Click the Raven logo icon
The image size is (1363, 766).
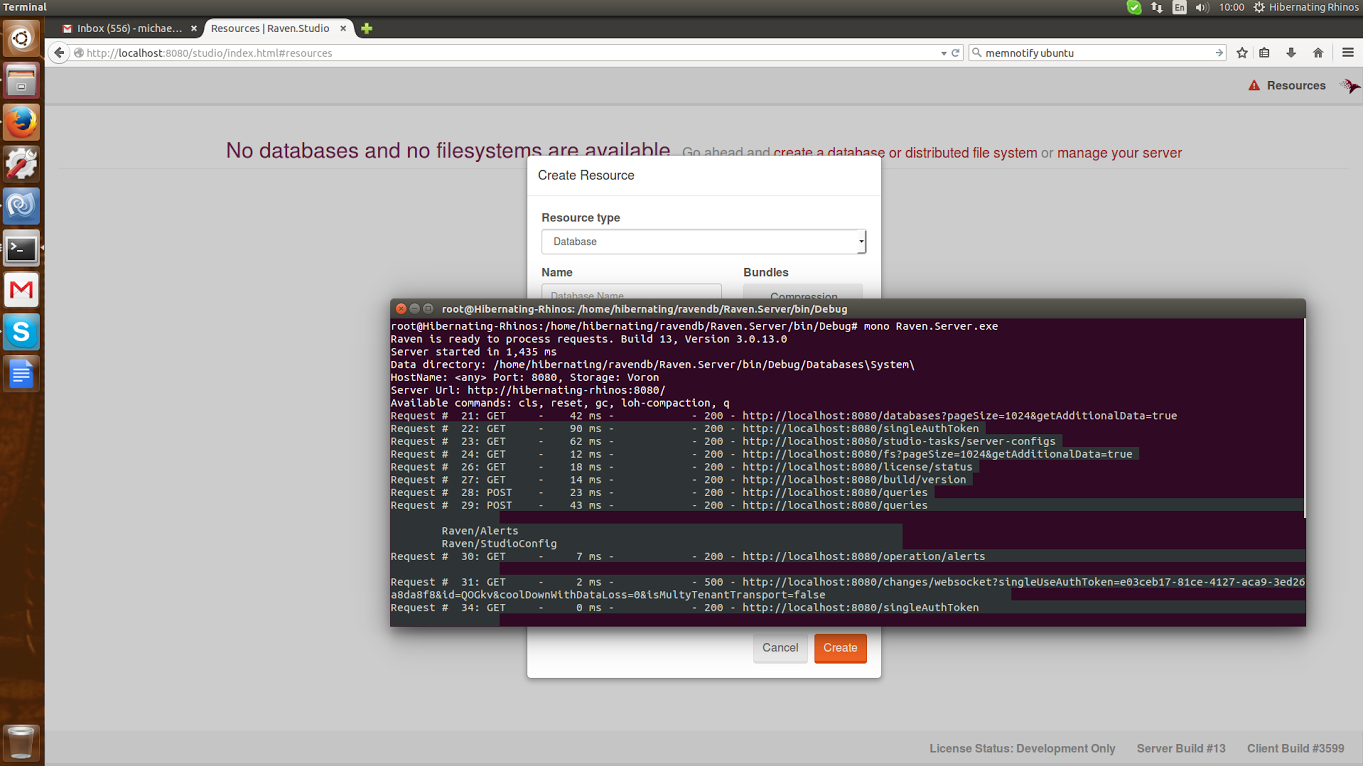[x=1350, y=86]
